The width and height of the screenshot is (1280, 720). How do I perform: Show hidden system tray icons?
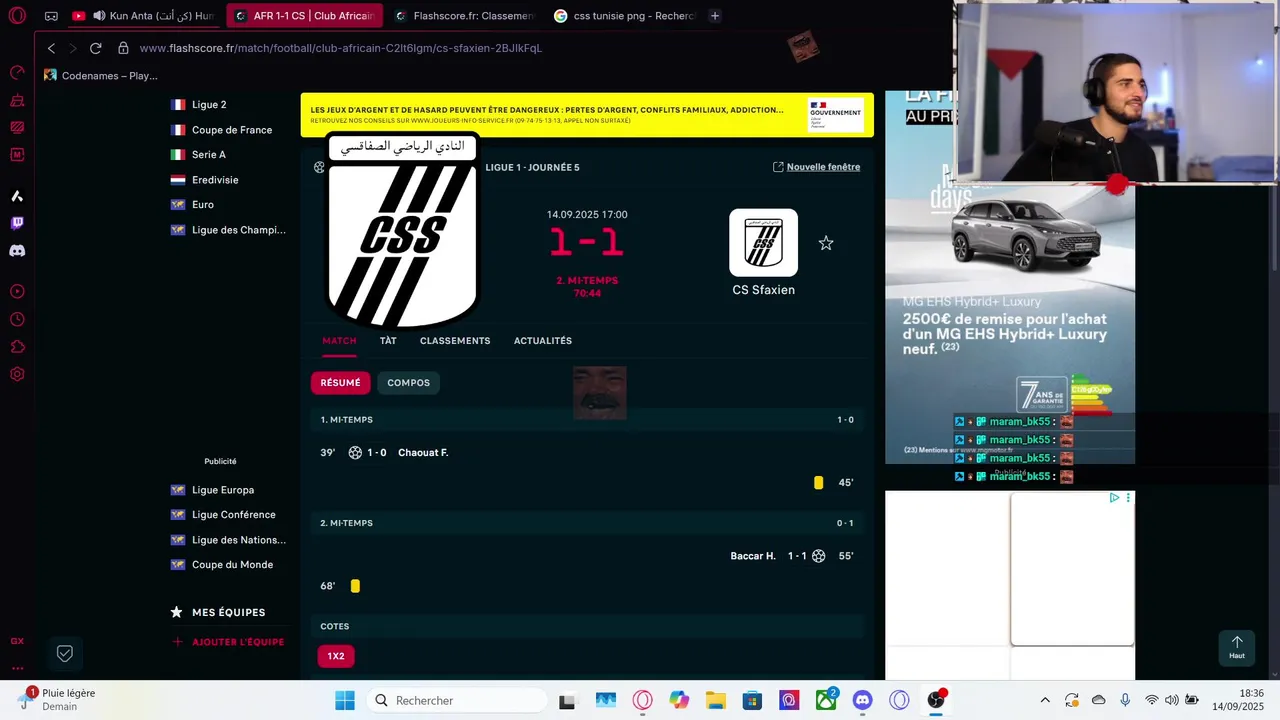(1045, 700)
